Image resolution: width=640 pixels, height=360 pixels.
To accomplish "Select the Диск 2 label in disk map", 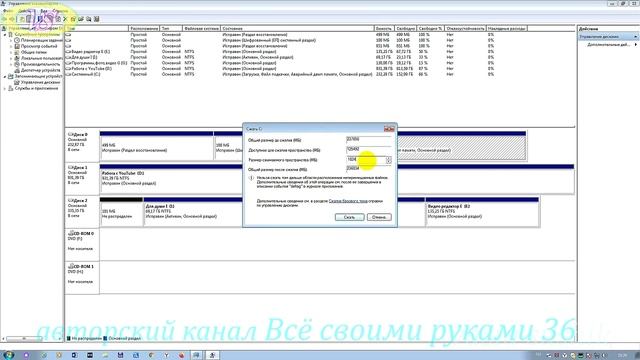I will point(82,211).
